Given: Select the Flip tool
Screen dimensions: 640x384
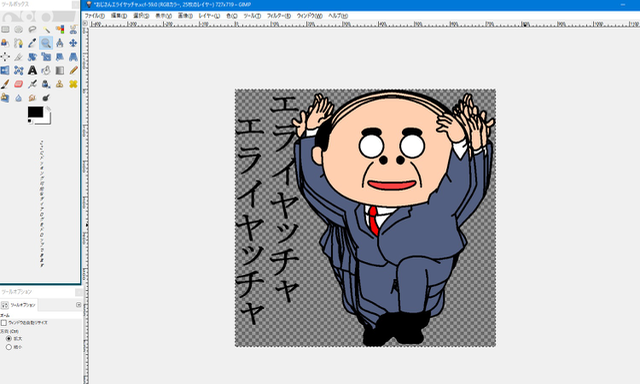Looking at the screenshot, I should pos(5,70).
